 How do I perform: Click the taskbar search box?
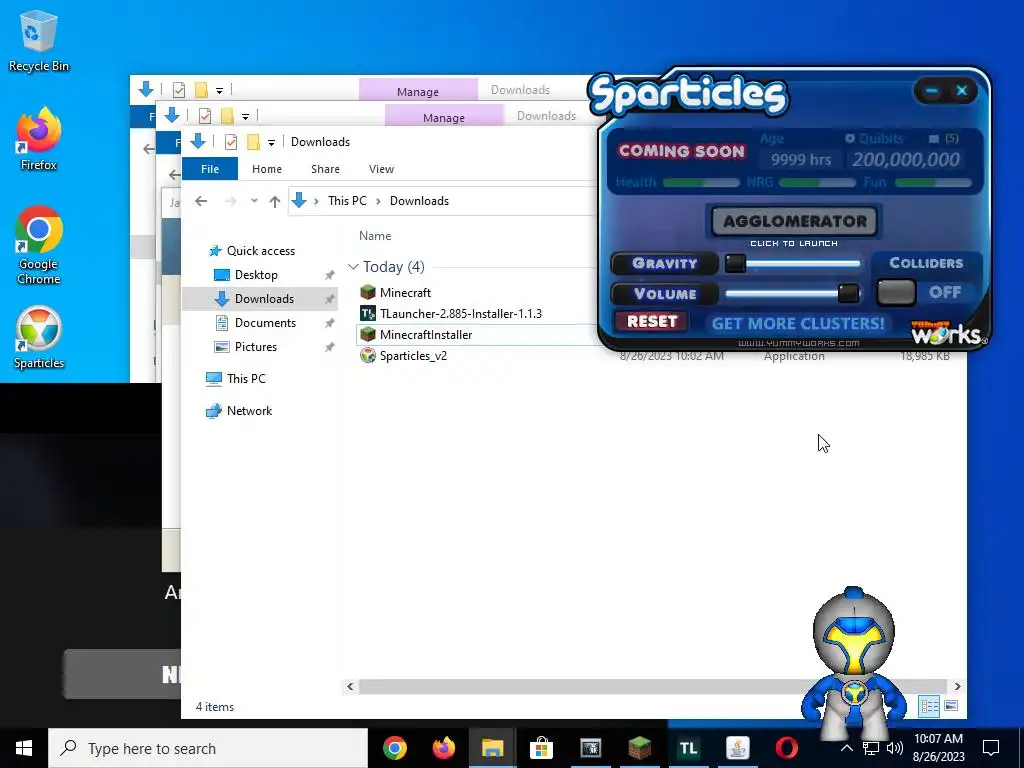(x=208, y=748)
